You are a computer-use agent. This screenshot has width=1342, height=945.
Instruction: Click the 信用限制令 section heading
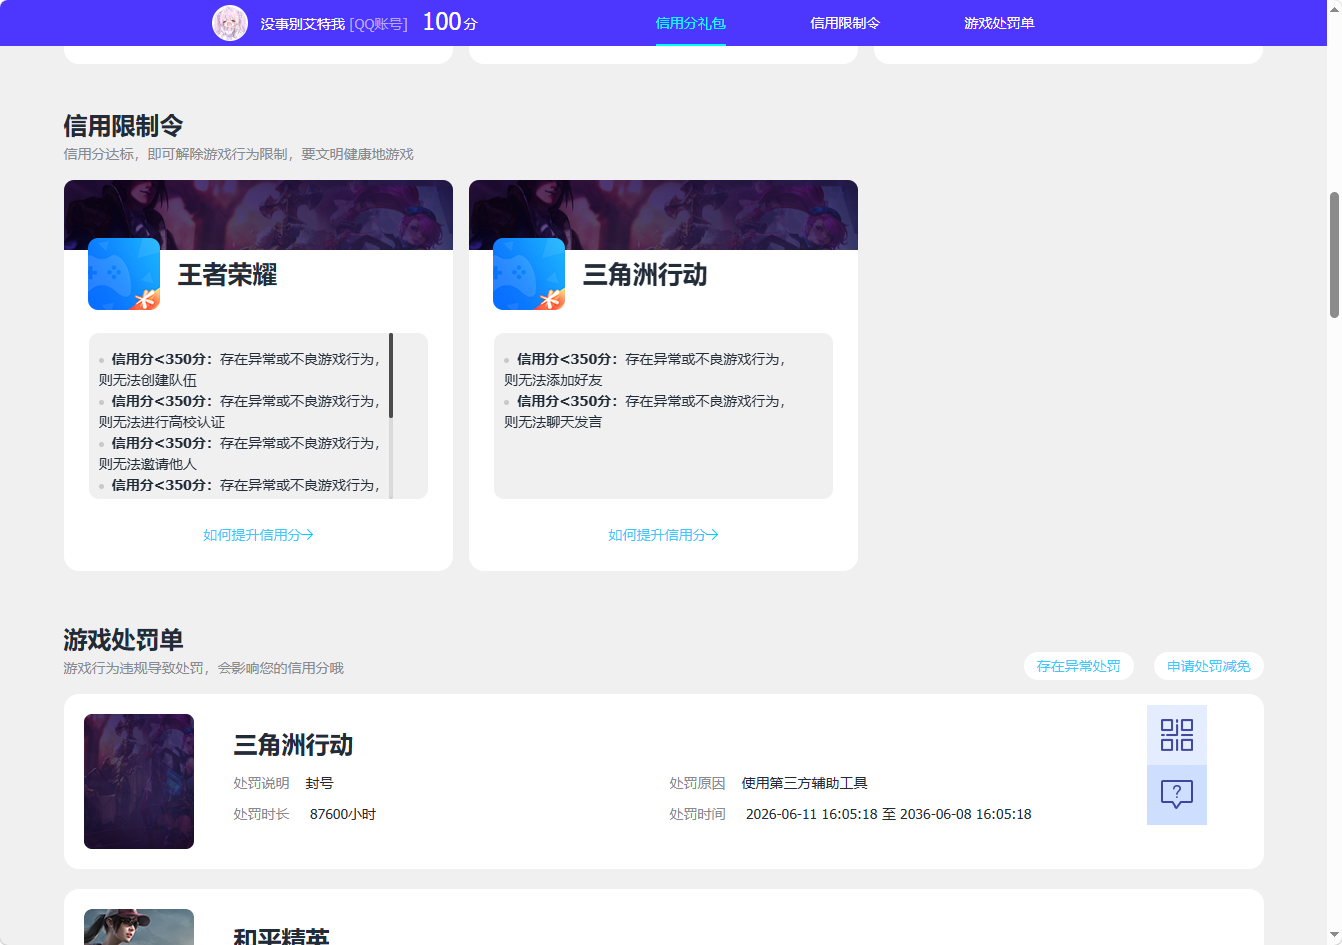point(123,126)
